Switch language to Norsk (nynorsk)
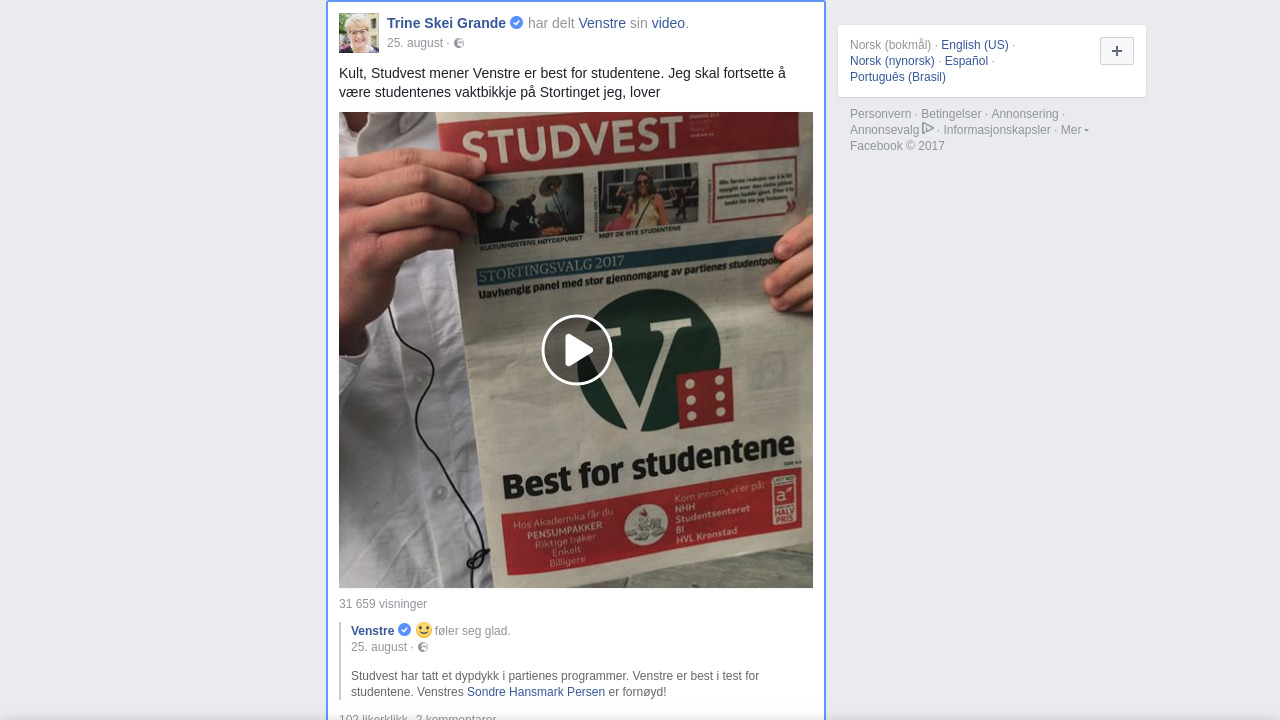 [892, 61]
